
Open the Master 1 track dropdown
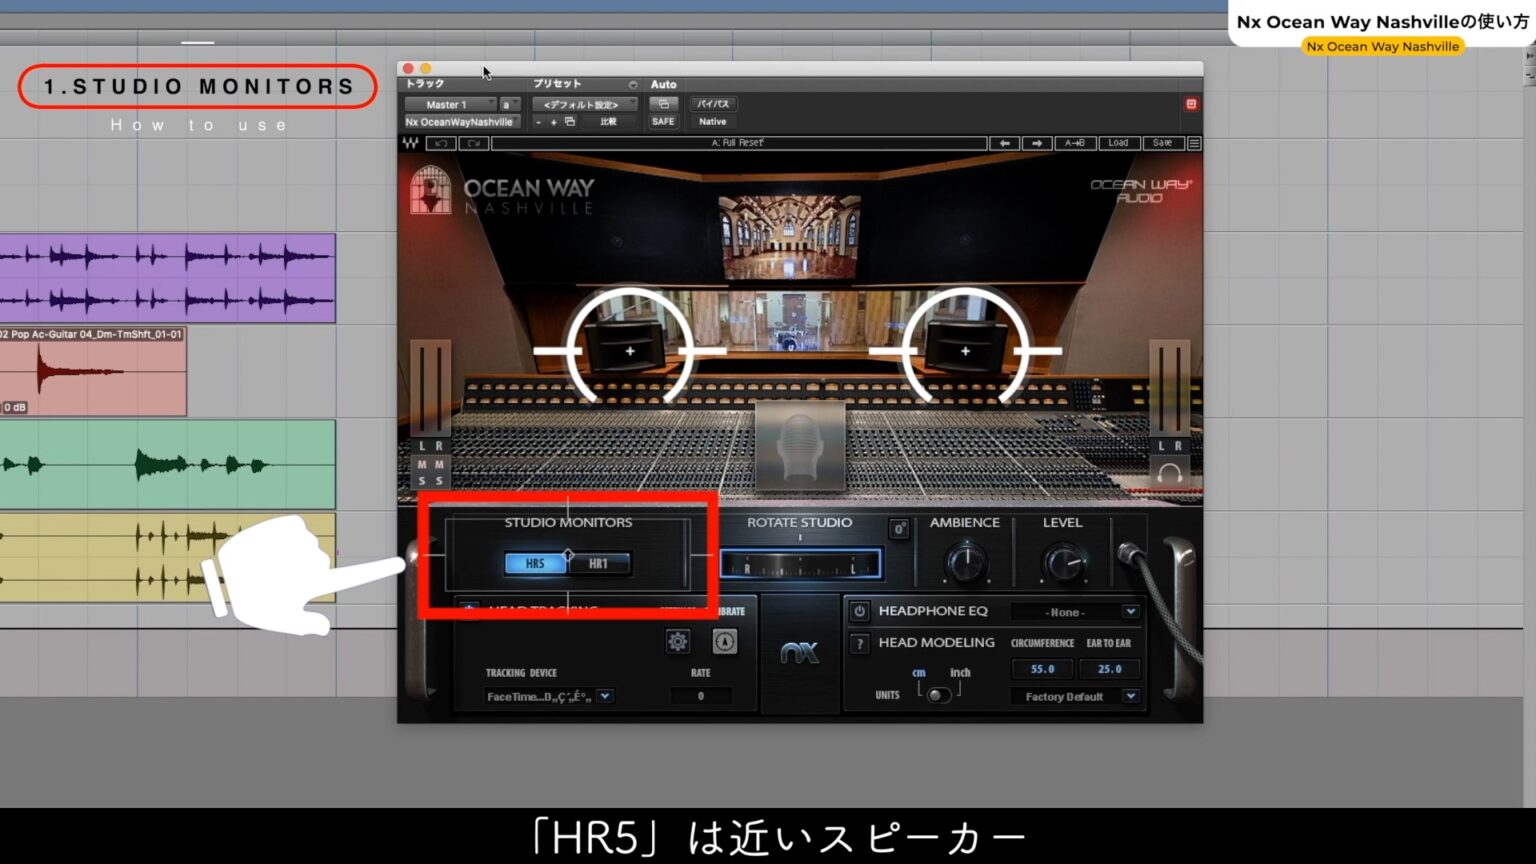pyautogui.click(x=450, y=104)
